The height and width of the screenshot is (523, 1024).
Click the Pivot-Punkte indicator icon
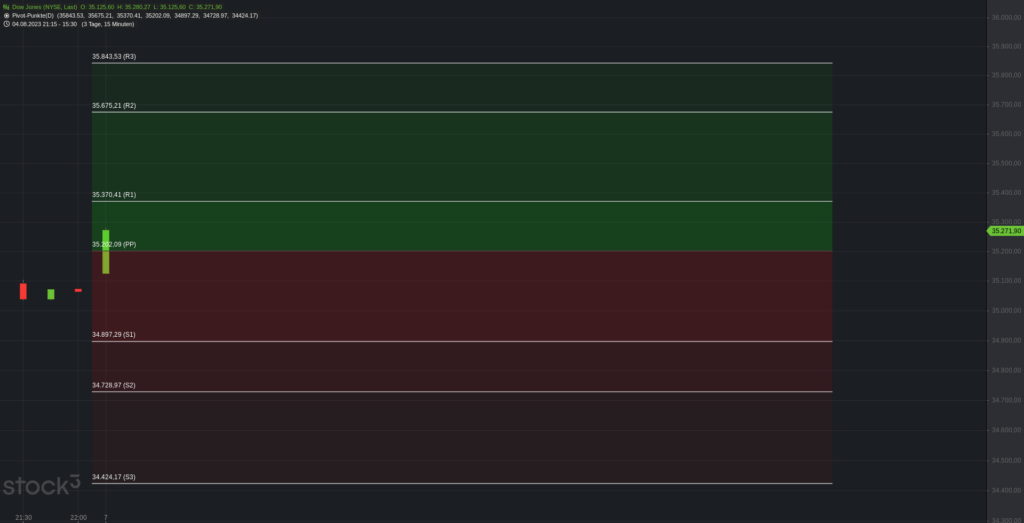(7, 15)
